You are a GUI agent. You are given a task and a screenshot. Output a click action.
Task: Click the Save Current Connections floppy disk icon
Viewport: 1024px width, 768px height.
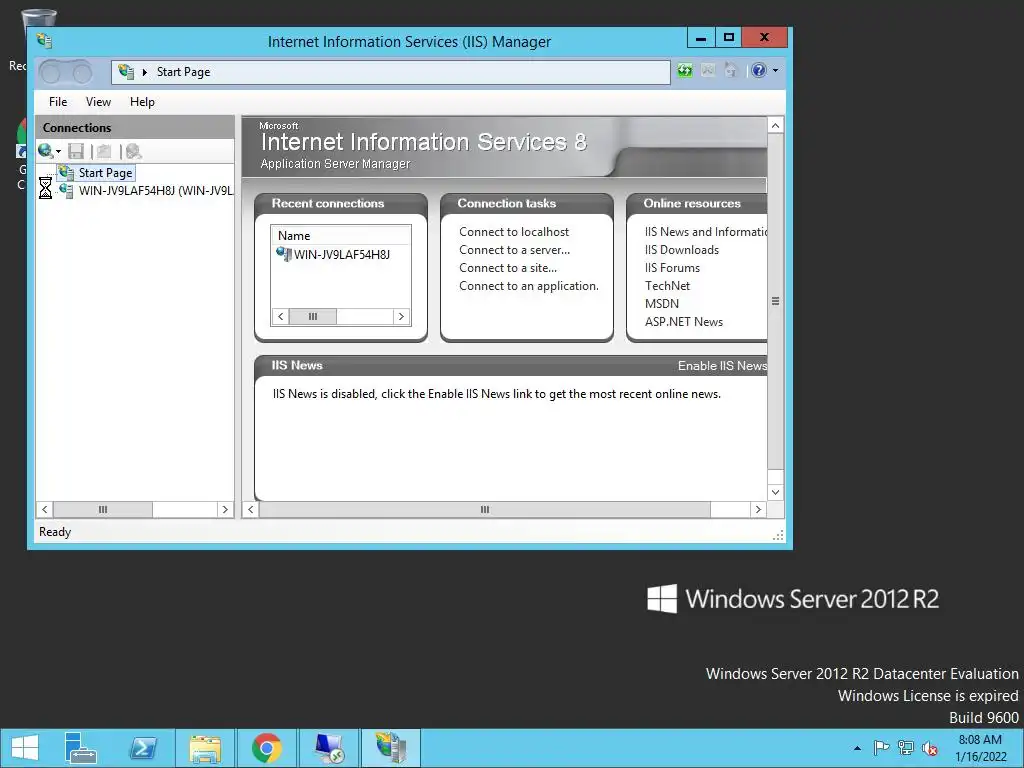[x=76, y=152]
